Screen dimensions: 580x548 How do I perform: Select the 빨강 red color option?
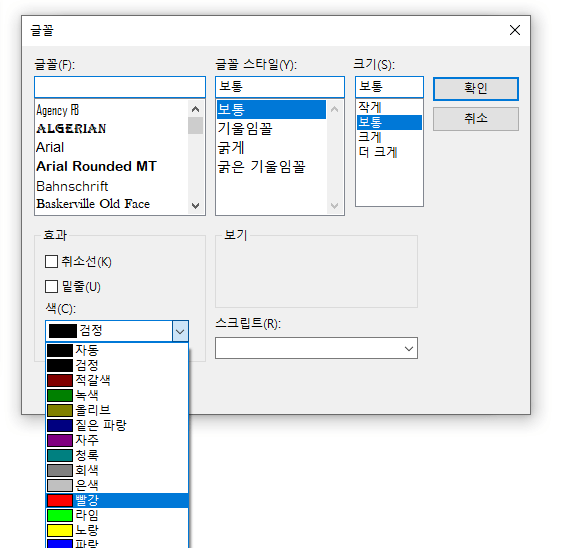click(x=117, y=500)
